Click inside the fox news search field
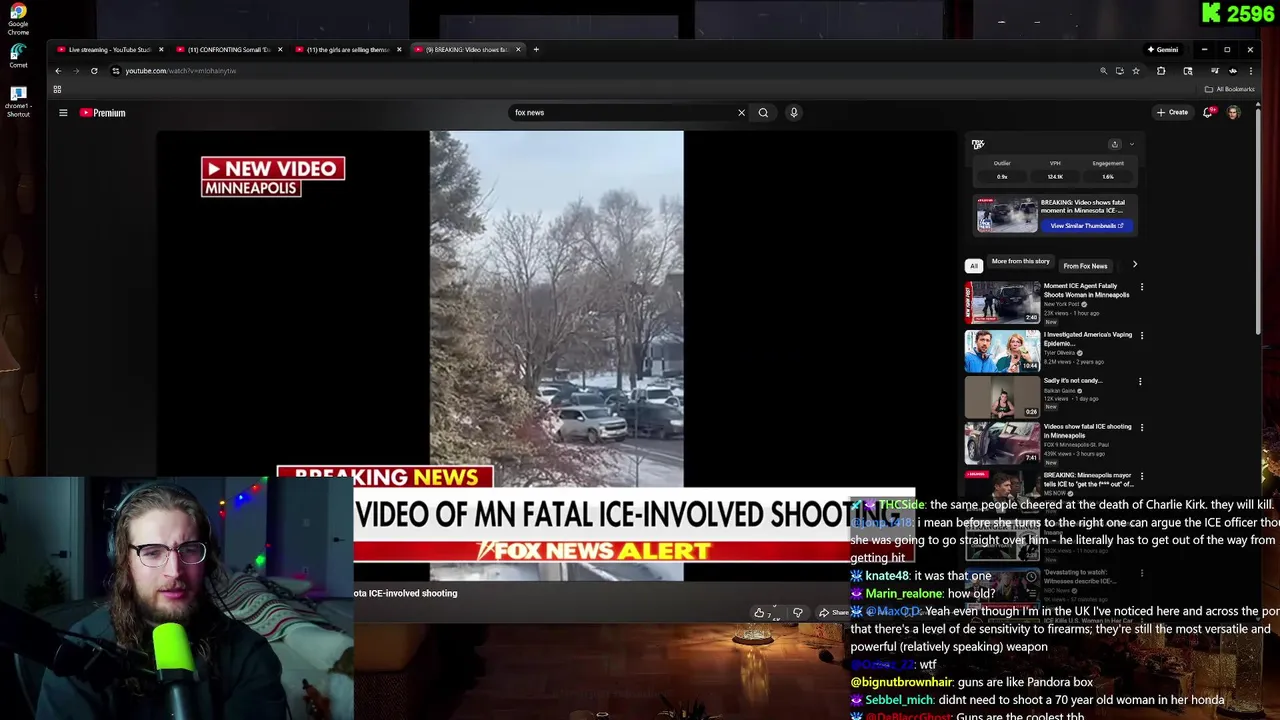 coord(620,113)
